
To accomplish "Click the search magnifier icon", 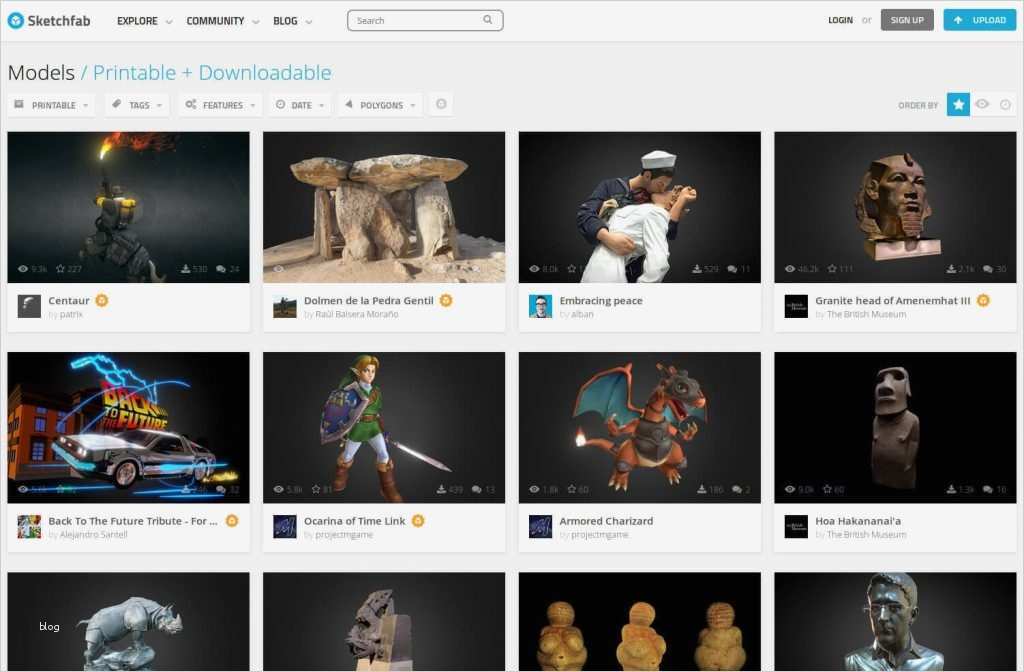I will pyautogui.click(x=487, y=20).
